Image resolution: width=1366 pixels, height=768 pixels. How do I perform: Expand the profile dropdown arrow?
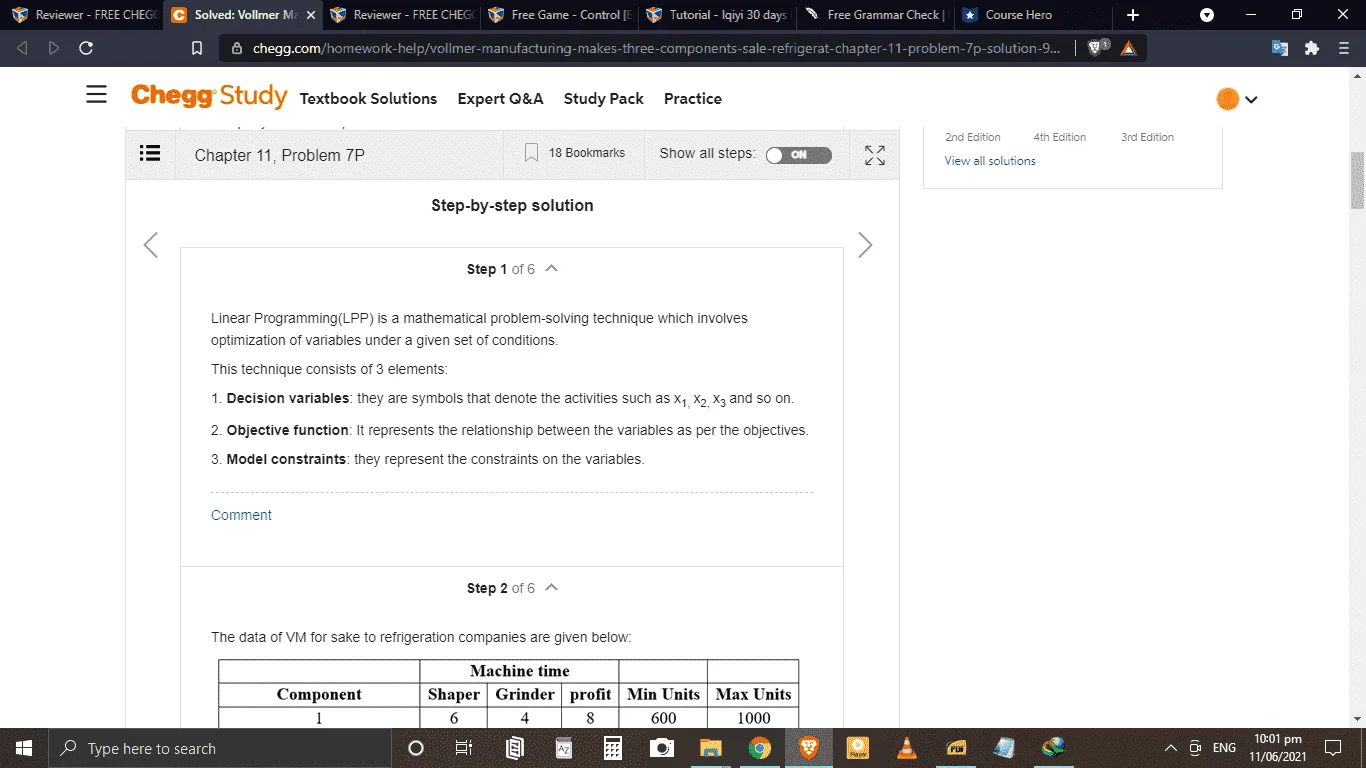(x=1251, y=100)
